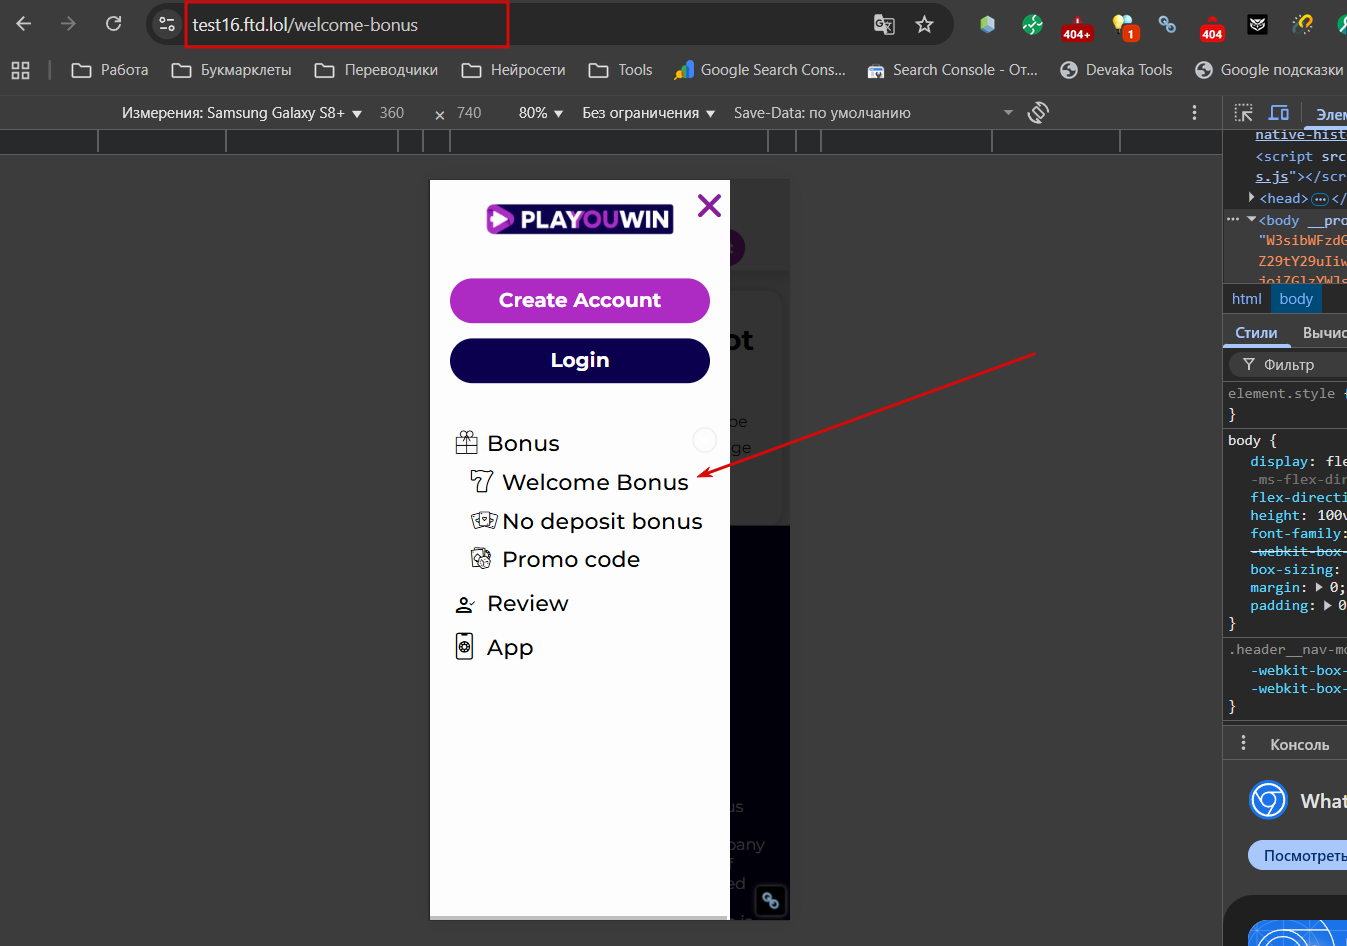1347x946 pixels.
Task: Open the Переводчики bookmarks folder
Action: 376,70
